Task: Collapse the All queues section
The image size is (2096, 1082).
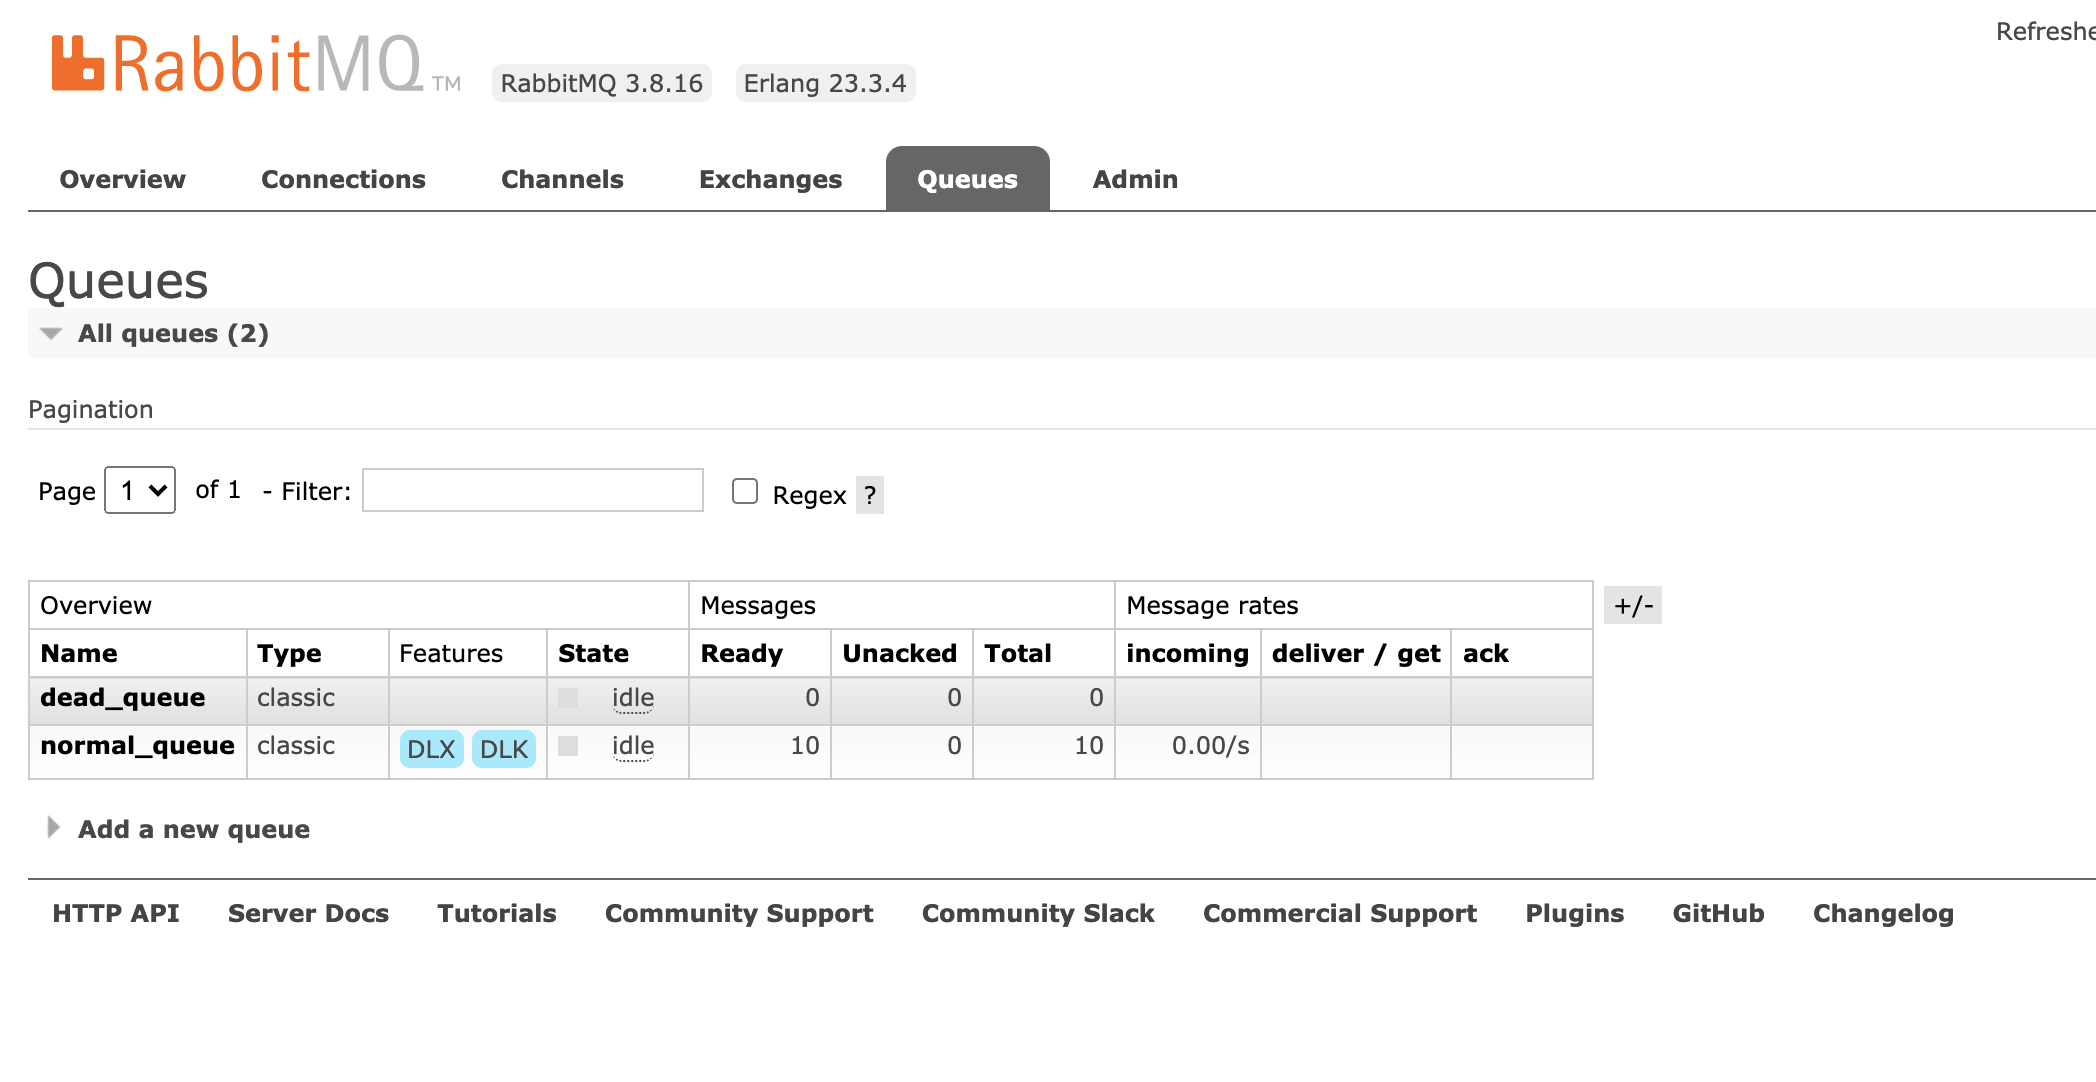Action: click(172, 333)
